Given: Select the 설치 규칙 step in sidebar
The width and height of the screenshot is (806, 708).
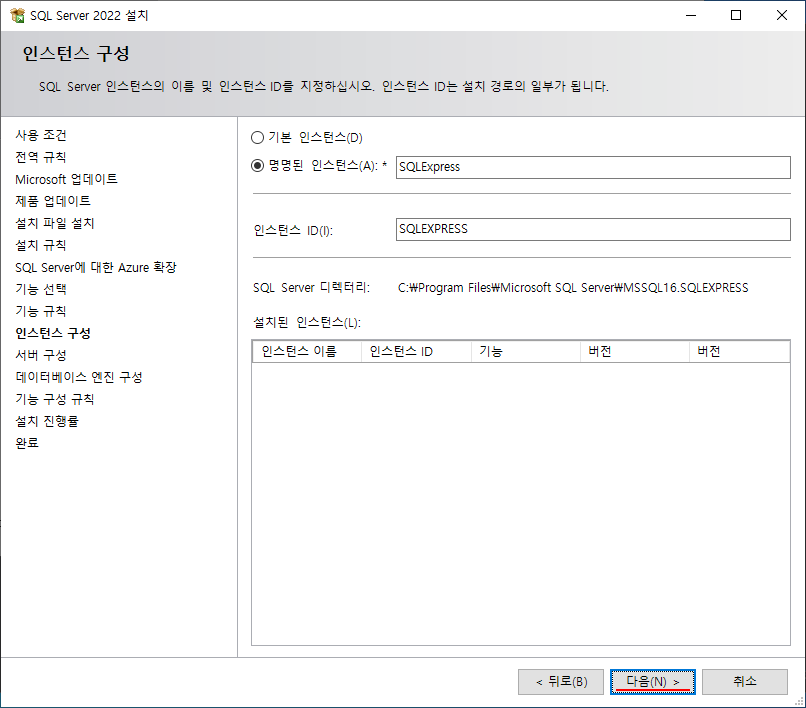Looking at the screenshot, I should coord(41,245).
